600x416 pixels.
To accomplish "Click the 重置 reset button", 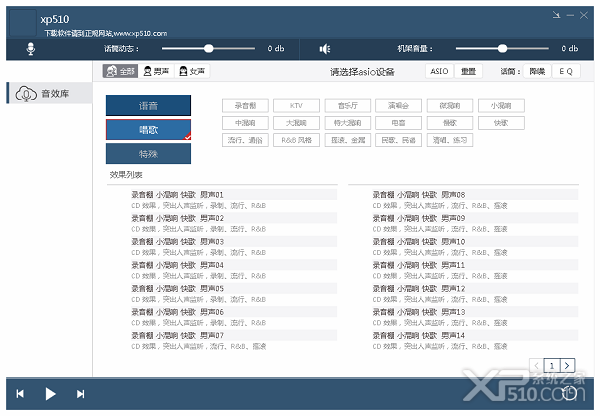I will [468, 71].
